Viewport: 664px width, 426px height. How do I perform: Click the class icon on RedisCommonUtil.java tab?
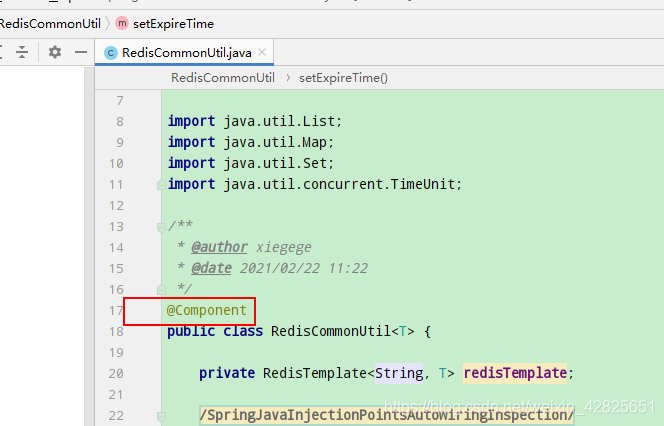pyautogui.click(x=111, y=53)
